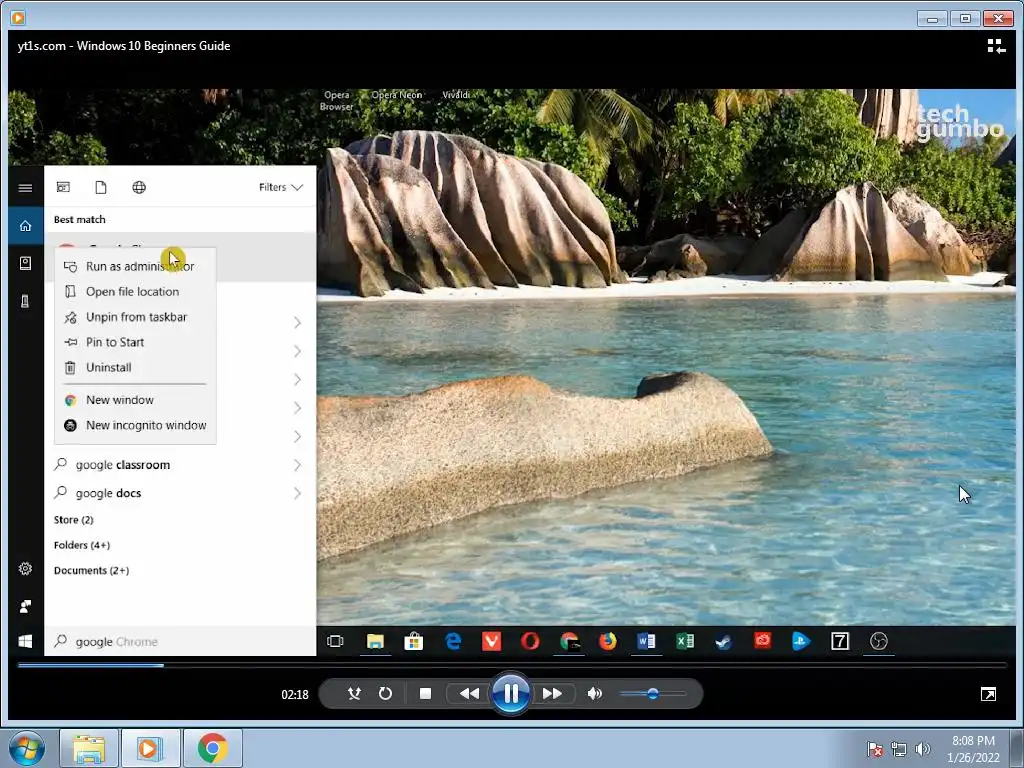Choose Uninstall from context menu
Image resolution: width=1024 pixels, height=768 pixels.
tap(135, 368)
